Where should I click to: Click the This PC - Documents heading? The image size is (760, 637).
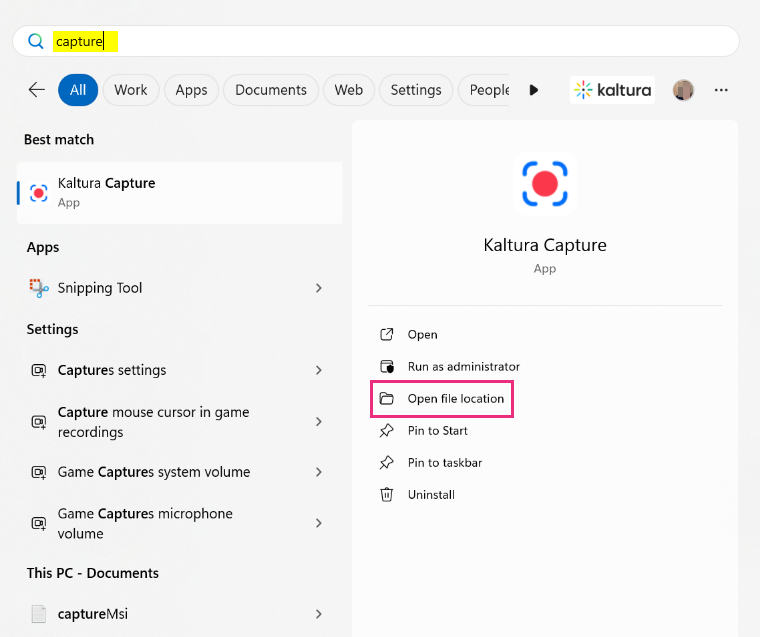pyautogui.click(x=93, y=573)
